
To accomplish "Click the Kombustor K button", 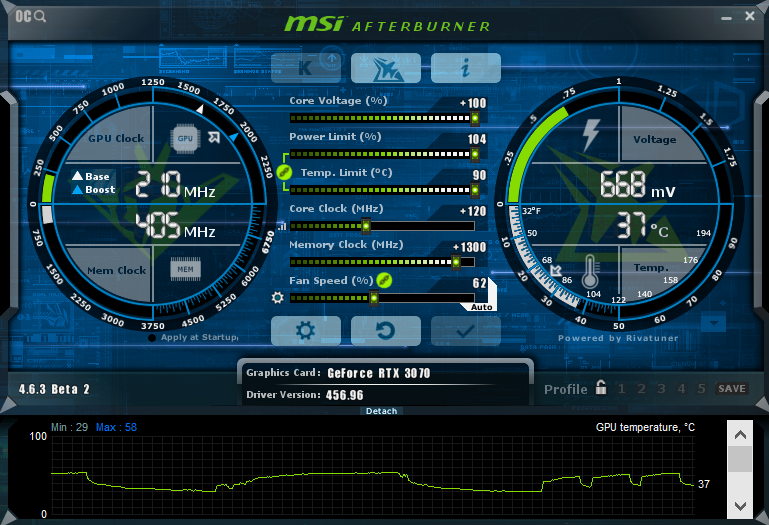I will click(306, 68).
